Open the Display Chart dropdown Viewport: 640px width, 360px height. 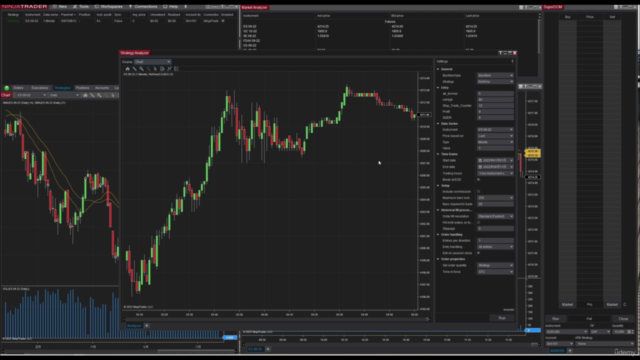click(x=153, y=62)
